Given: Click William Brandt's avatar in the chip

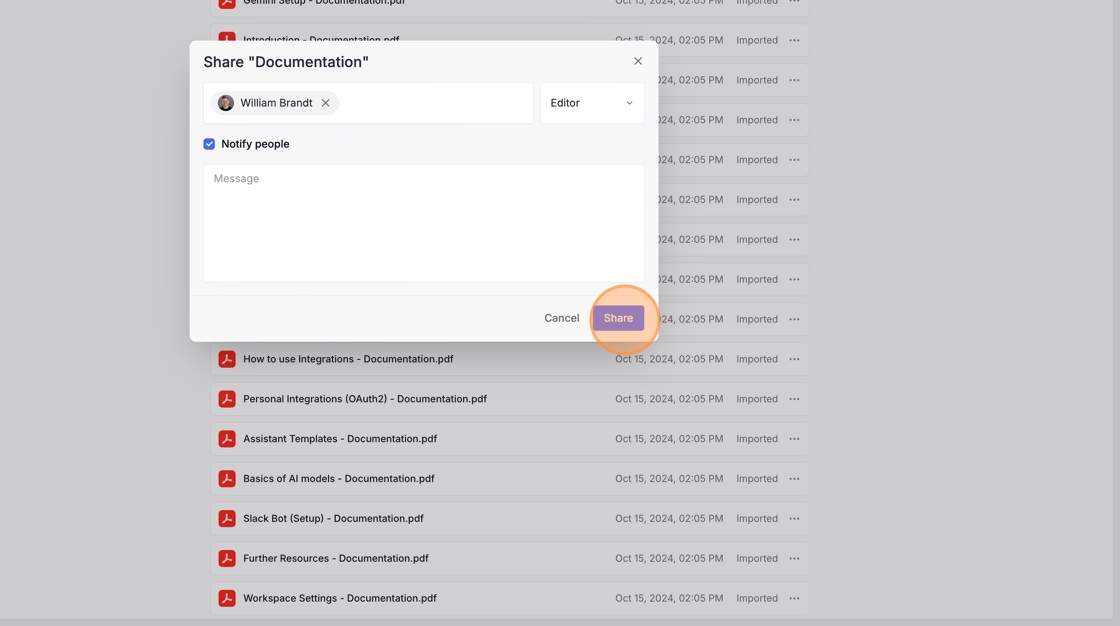Looking at the screenshot, I should point(226,103).
